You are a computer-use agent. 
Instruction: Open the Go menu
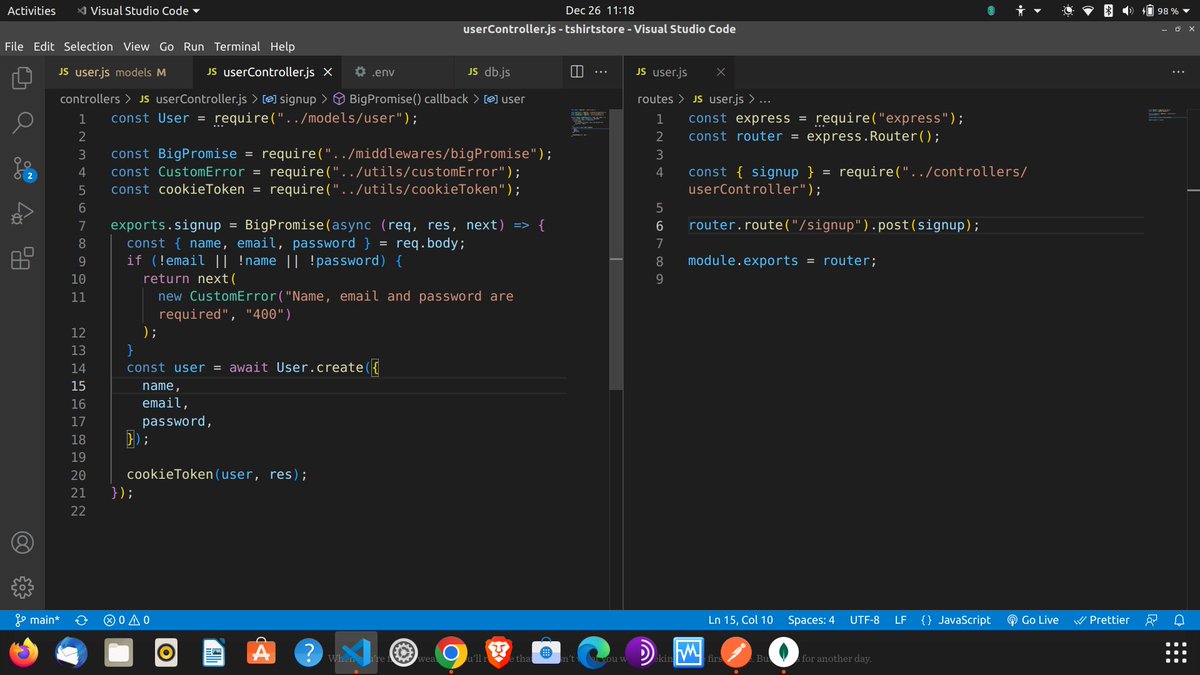coord(166,46)
